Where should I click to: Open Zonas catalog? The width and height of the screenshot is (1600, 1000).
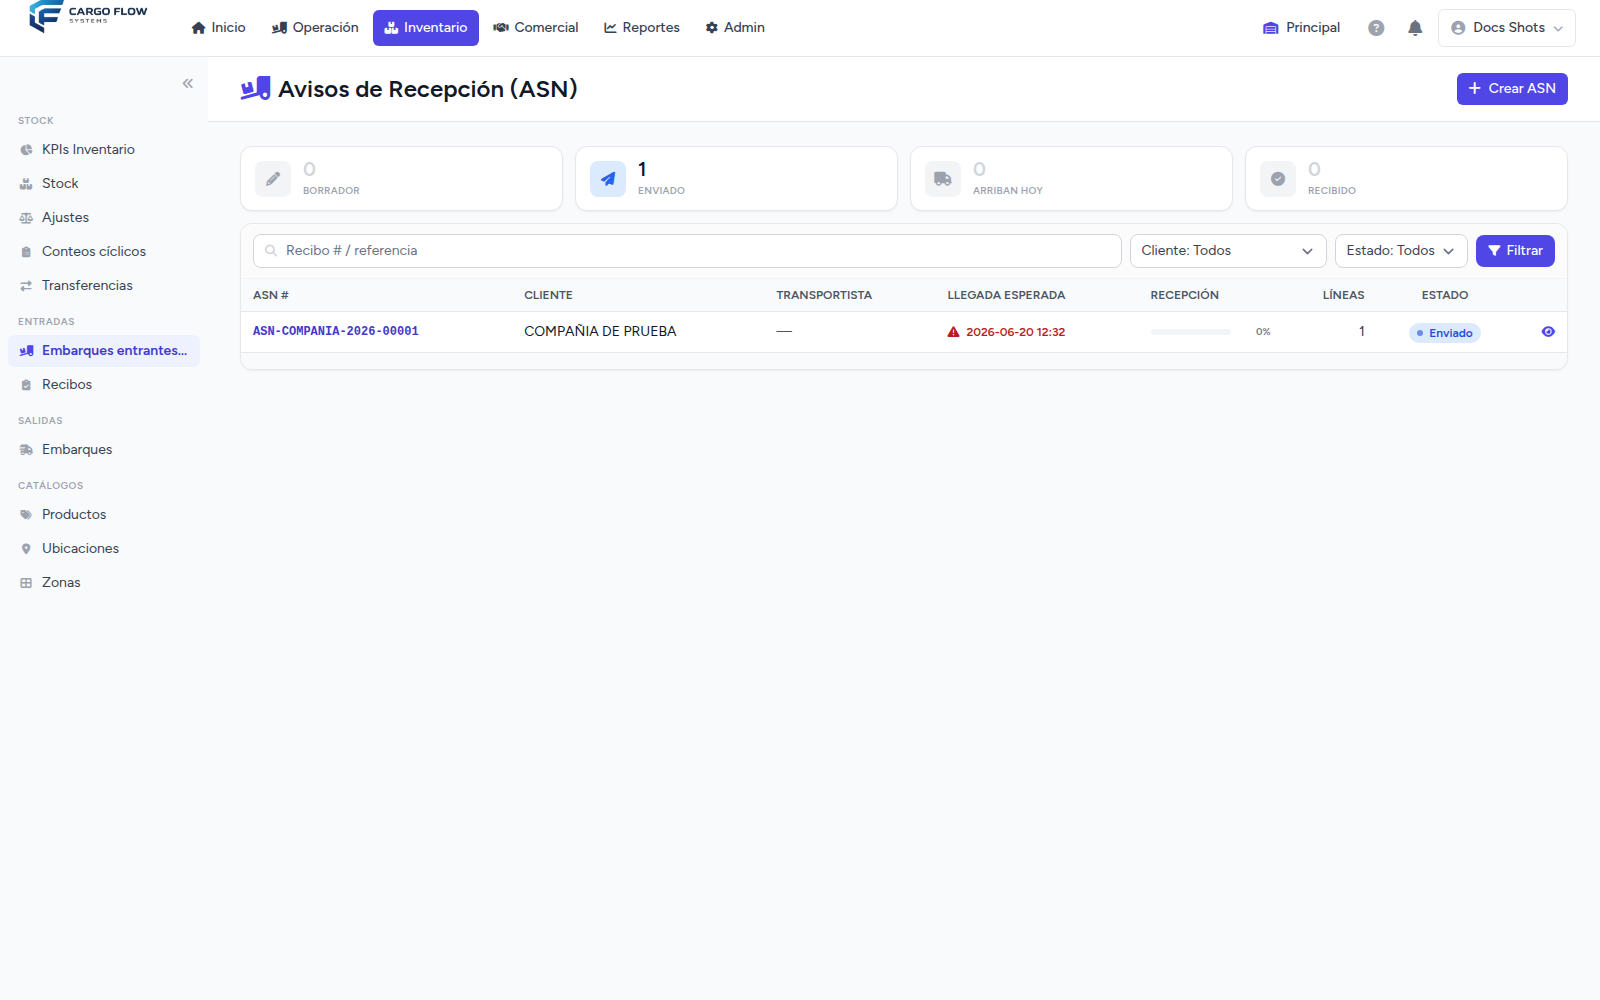coord(104,583)
